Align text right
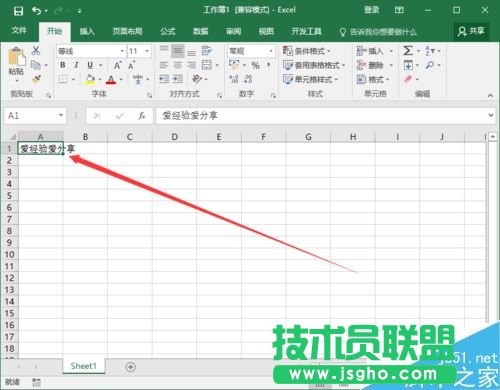The image size is (500, 390). [191, 65]
